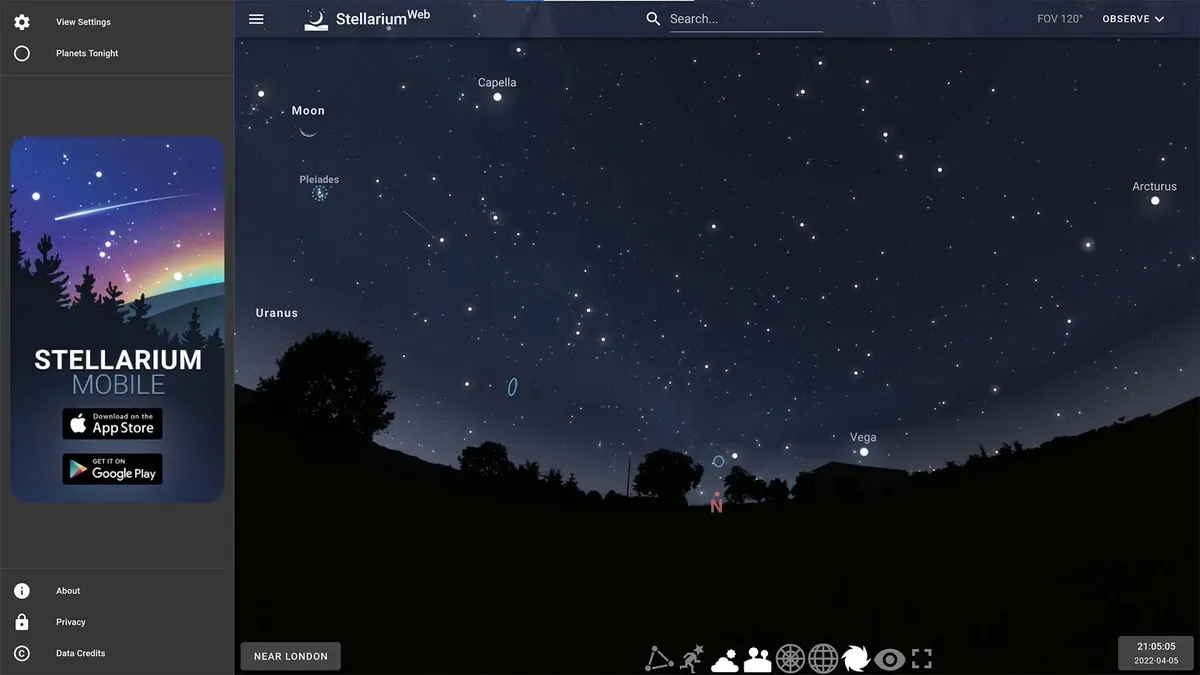
Task: Expand the Observe dropdown
Action: [x=1133, y=19]
